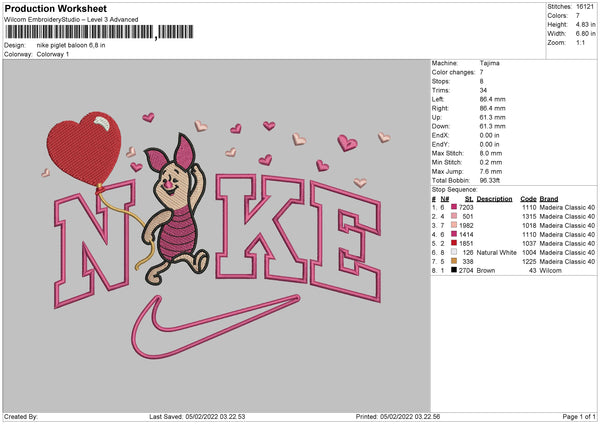
Task: Select thread code 1315
Action: pos(529,216)
